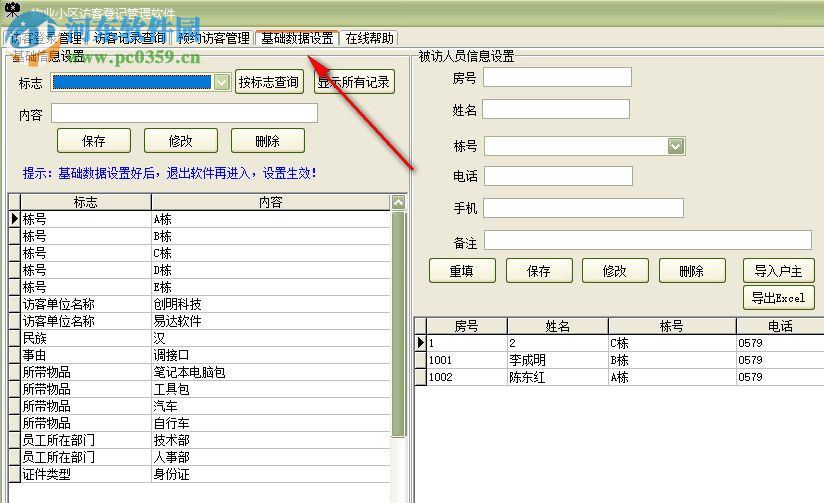Focus the 内容 input field

[184, 113]
